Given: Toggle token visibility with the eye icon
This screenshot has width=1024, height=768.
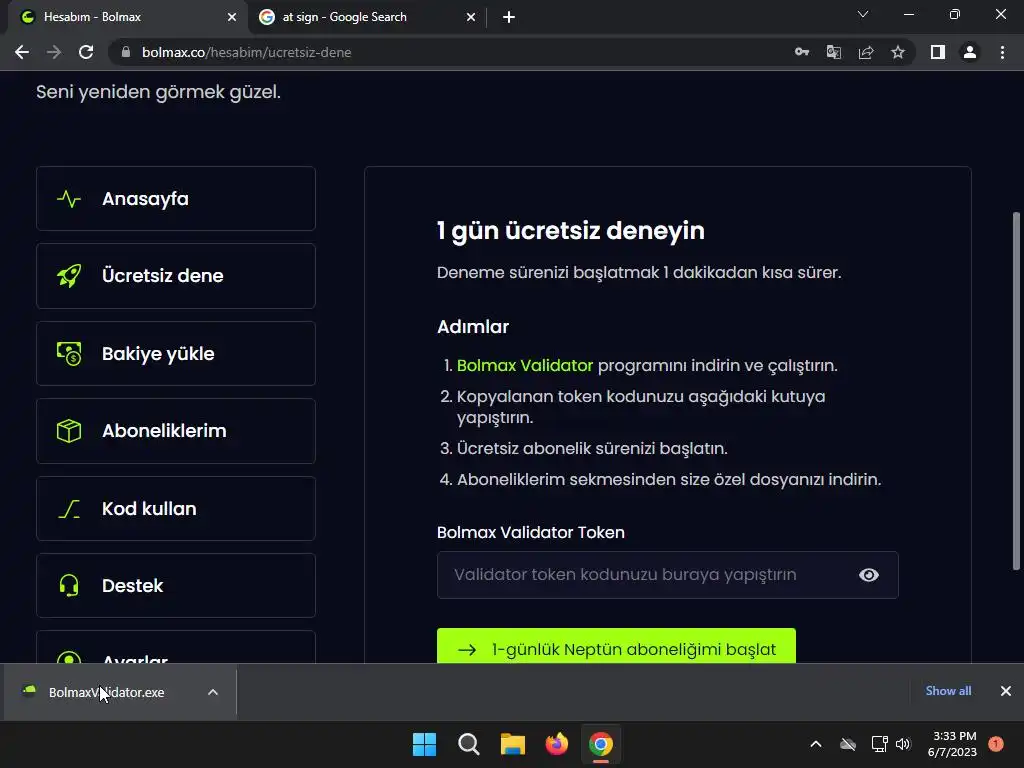Looking at the screenshot, I should click(x=869, y=575).
